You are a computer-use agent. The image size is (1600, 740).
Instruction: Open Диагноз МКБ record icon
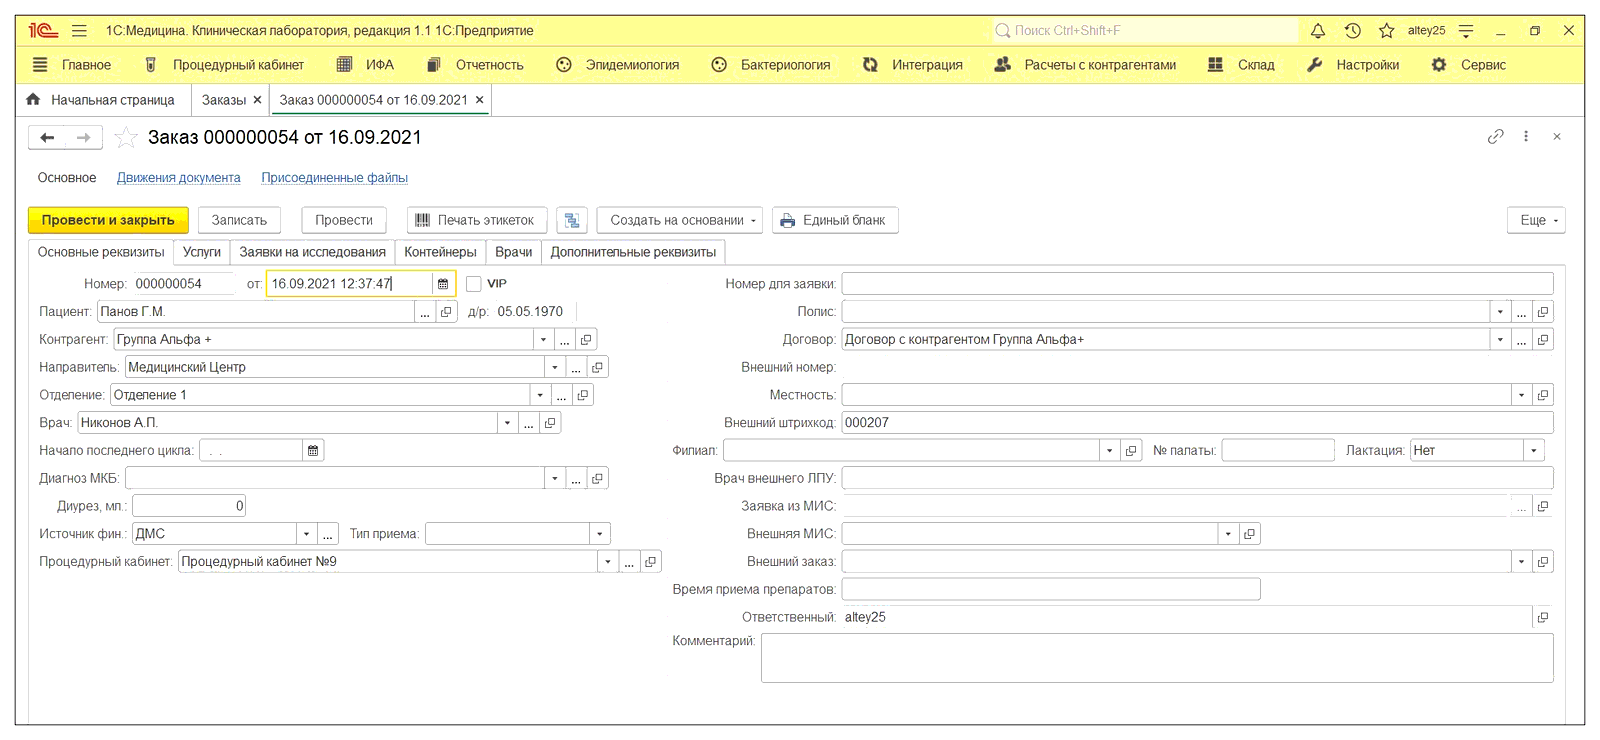[x=597, y=479]
